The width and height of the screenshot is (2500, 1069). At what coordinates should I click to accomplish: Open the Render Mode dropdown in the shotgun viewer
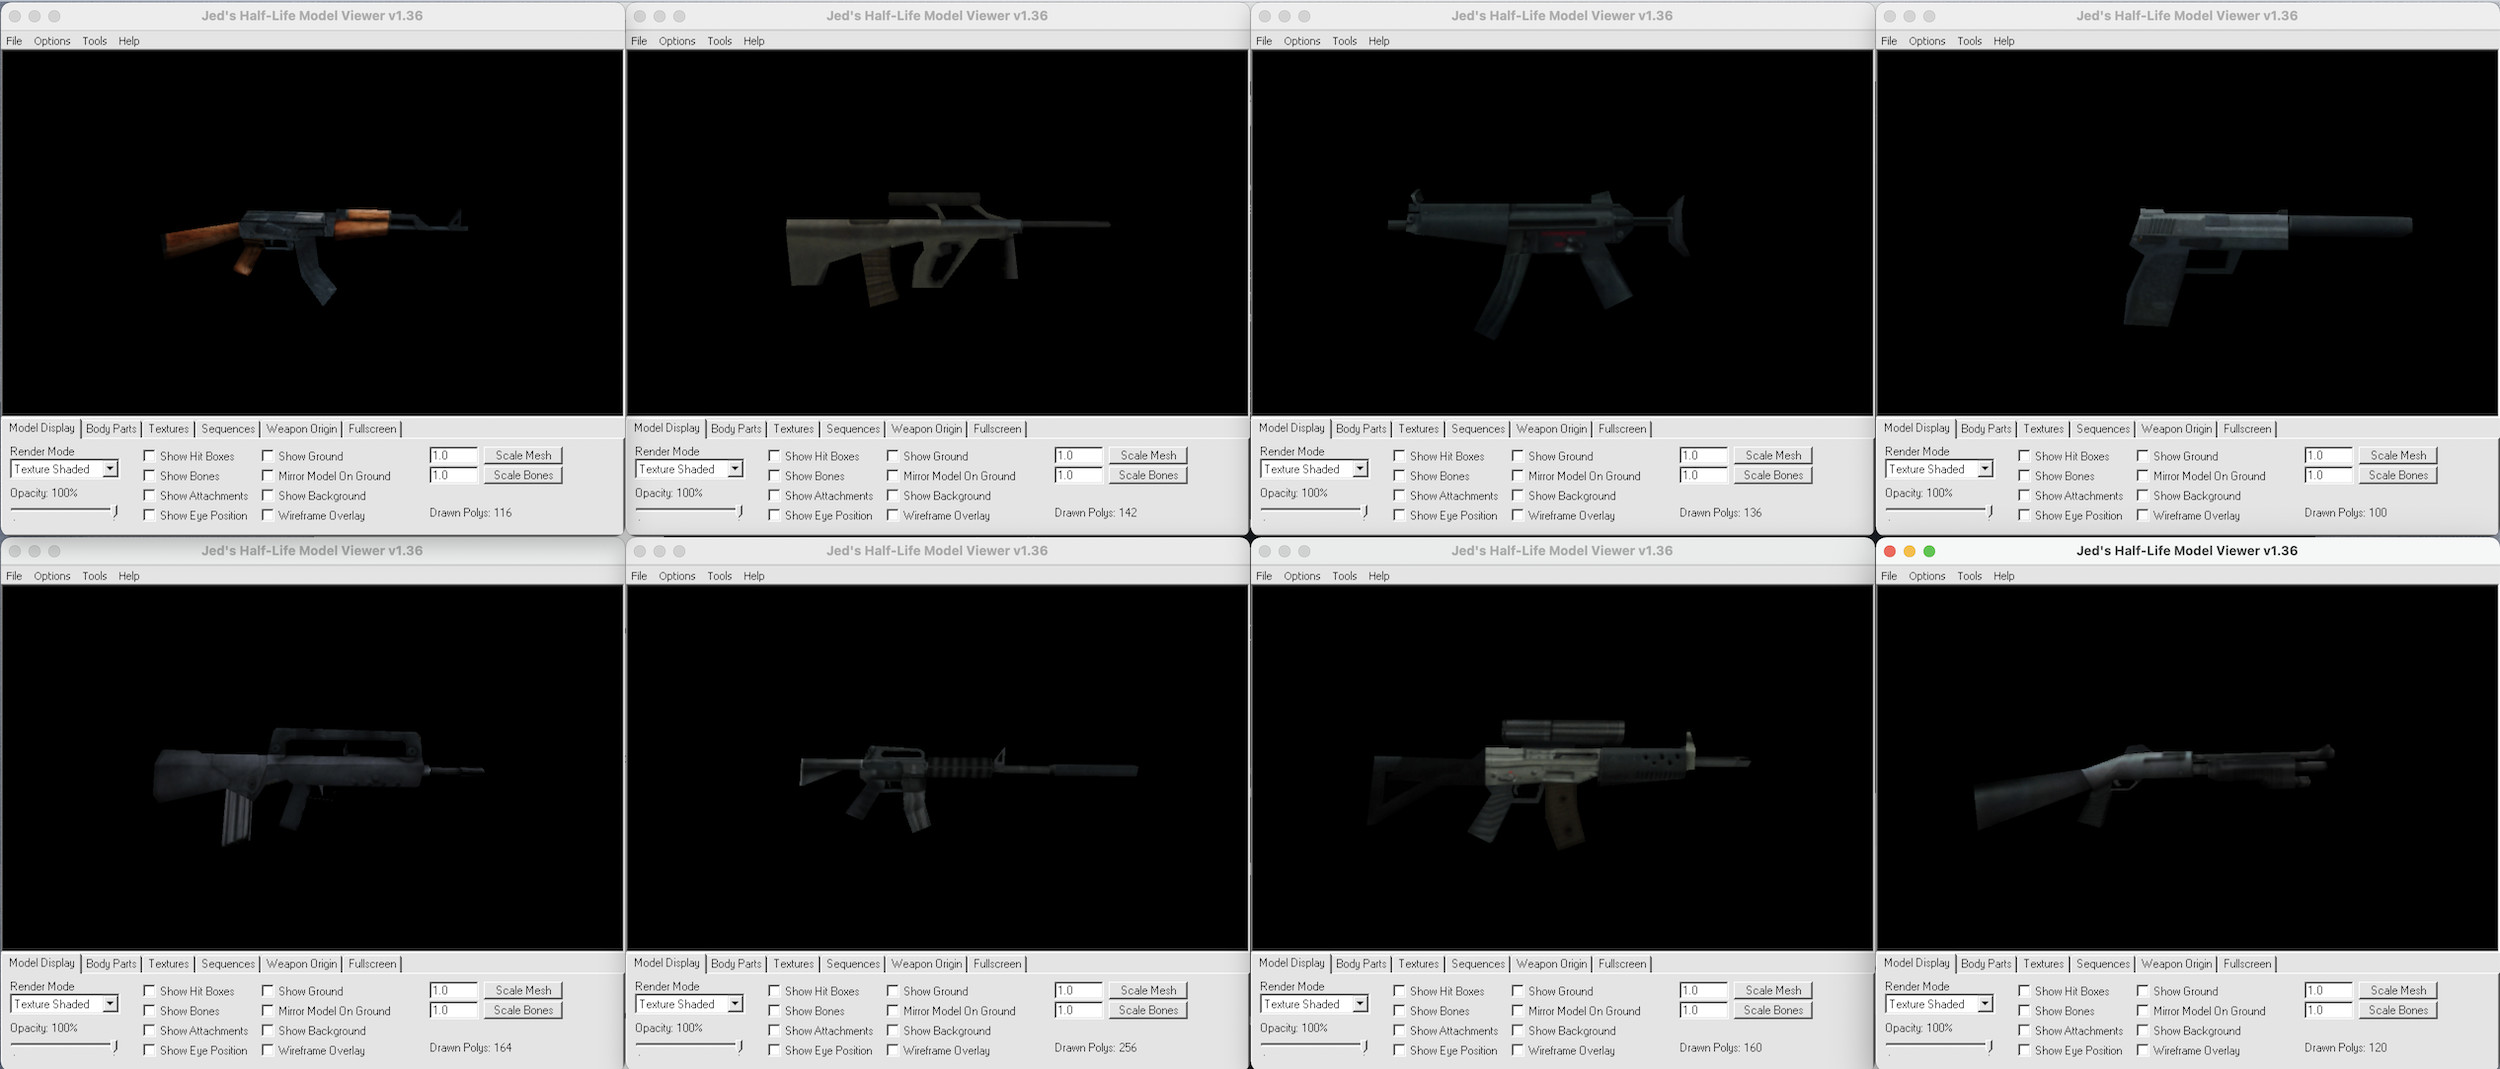[x=1985, y=1004]
